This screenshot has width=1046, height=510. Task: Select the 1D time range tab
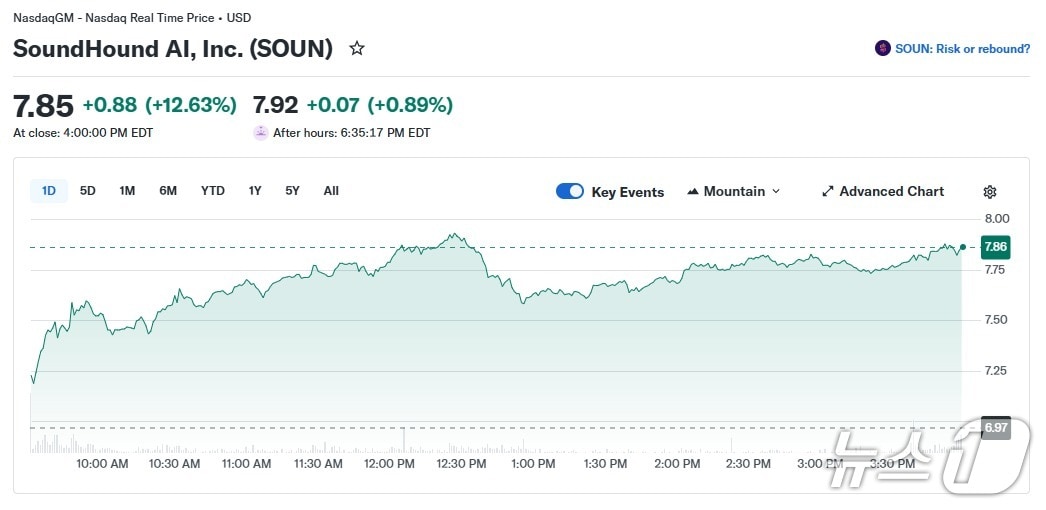48,190
